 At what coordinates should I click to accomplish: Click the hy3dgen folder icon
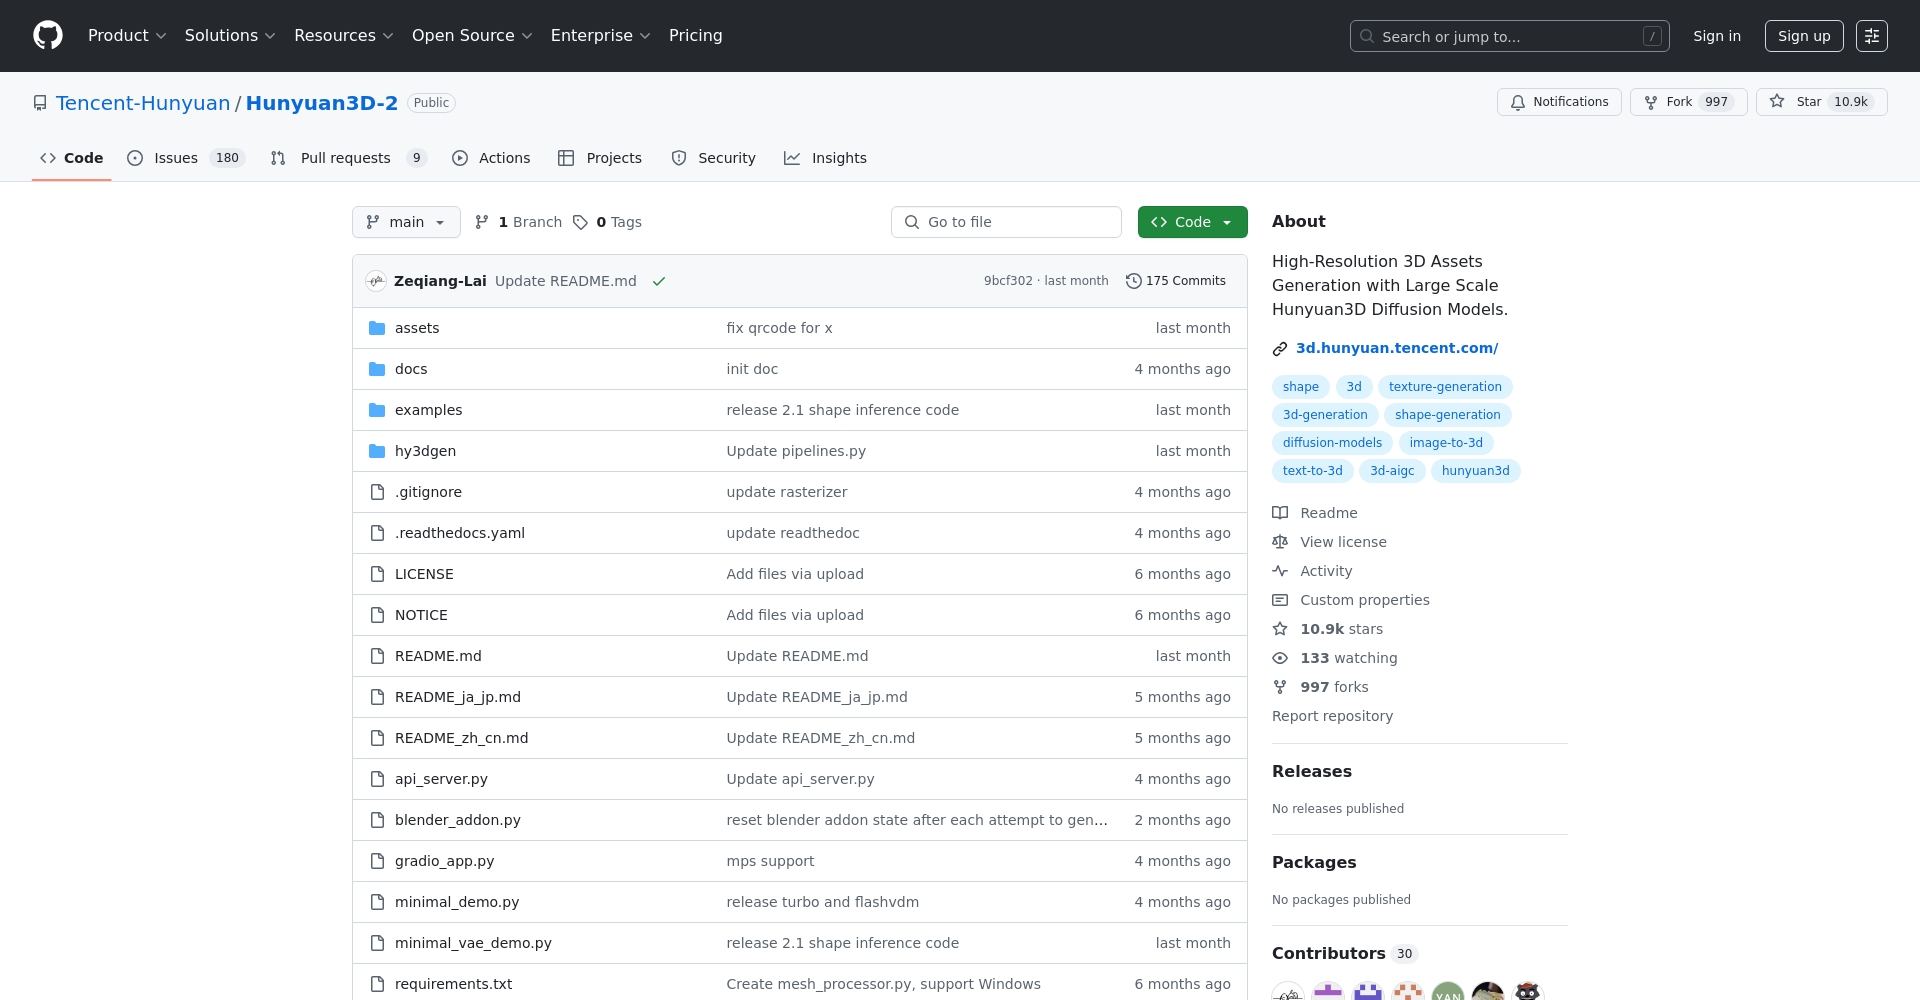pyautogui.click(x=377, y=451)
